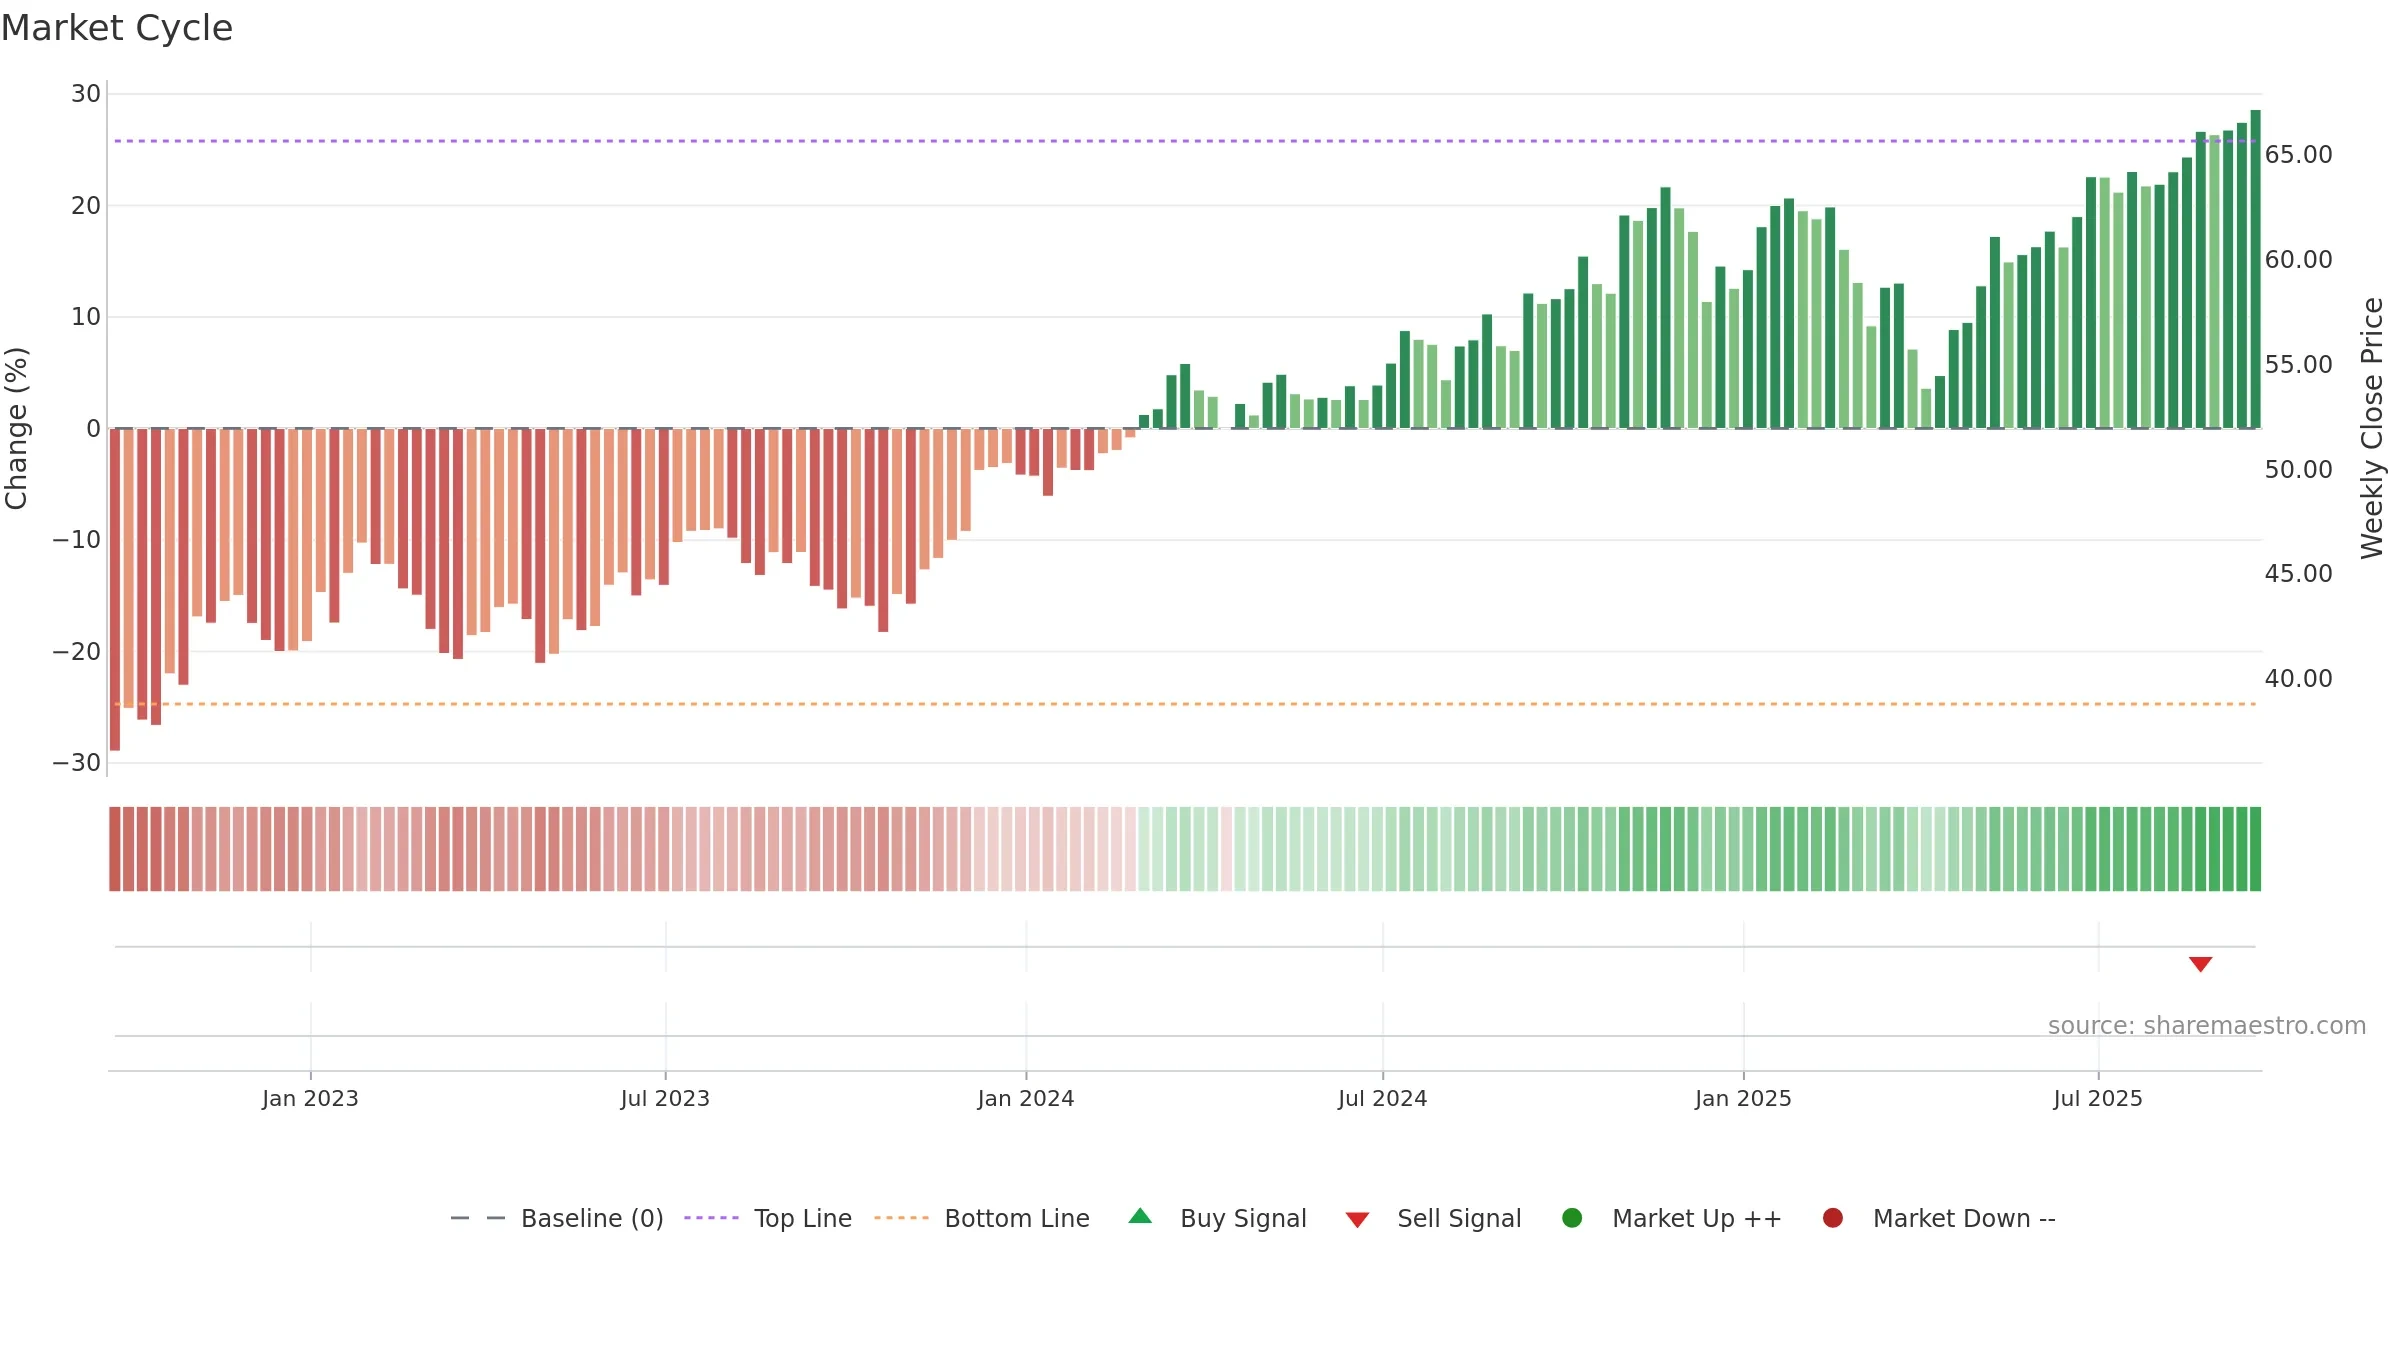Click the orange dotted Bottom Line sample
2400x1350 pixels.
901,1218
